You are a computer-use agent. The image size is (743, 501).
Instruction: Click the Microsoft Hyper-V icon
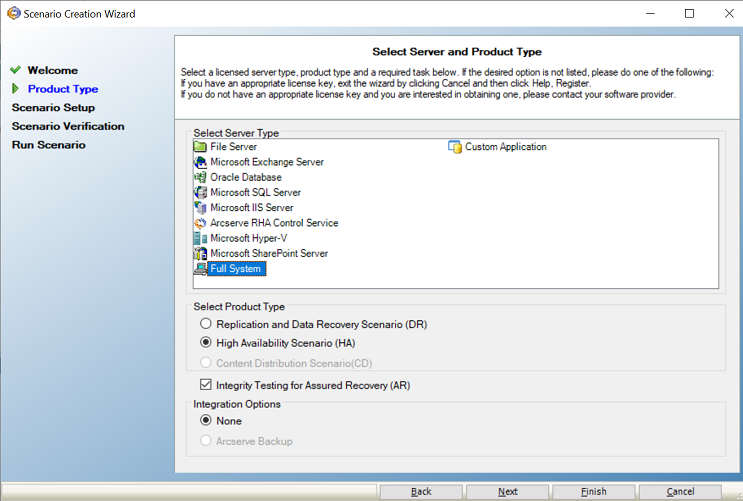point(200,238)
